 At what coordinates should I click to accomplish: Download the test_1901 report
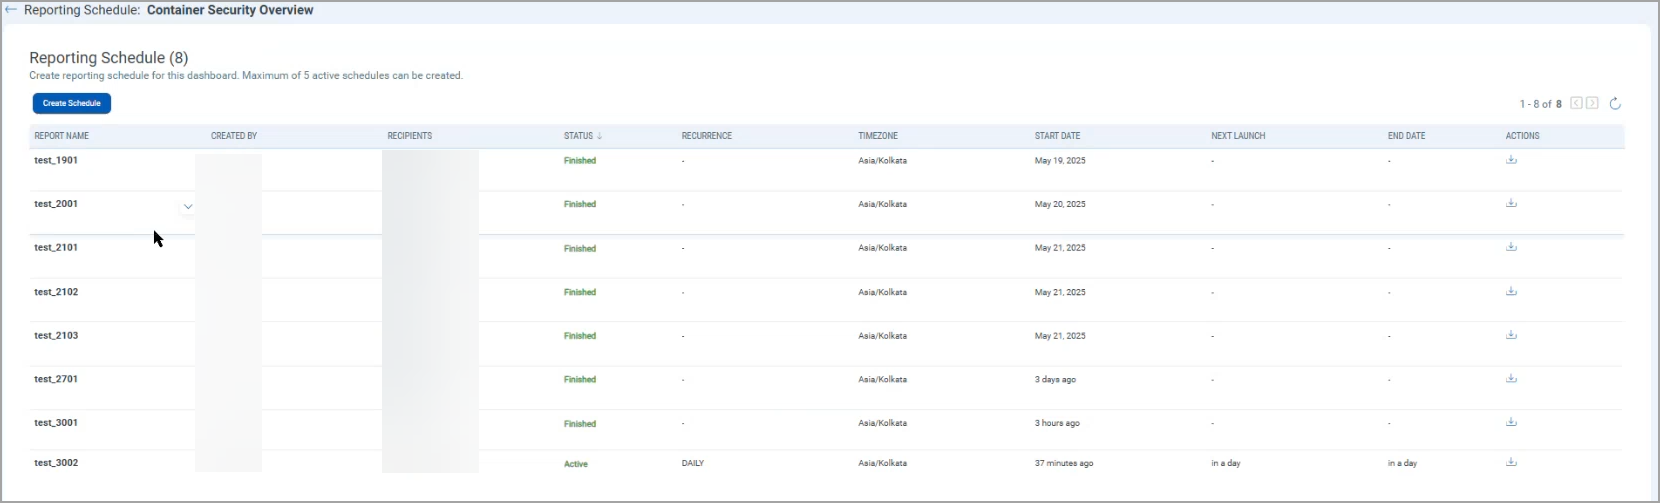(1511, 160)
